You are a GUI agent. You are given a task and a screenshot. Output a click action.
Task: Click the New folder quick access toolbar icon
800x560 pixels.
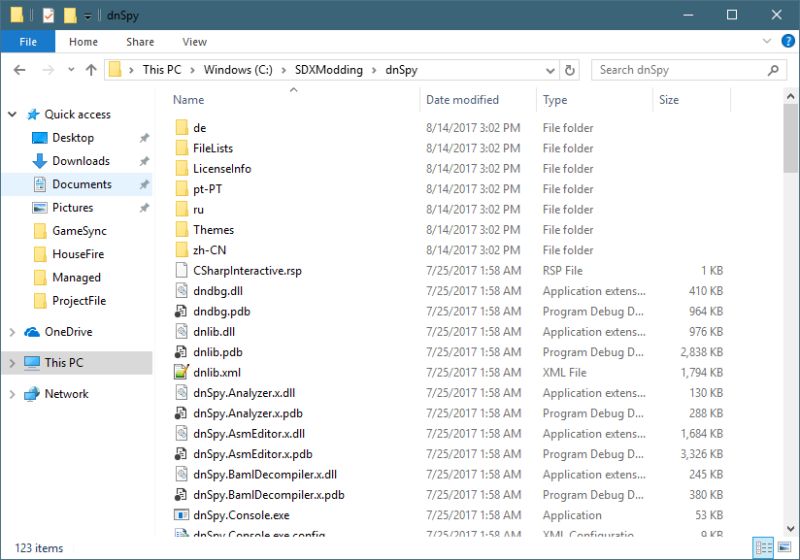[x=70, y=15]
